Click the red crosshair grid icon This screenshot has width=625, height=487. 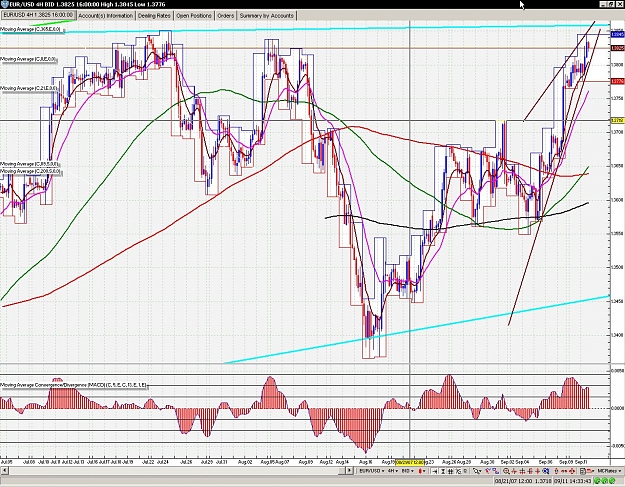coord(522,471)
